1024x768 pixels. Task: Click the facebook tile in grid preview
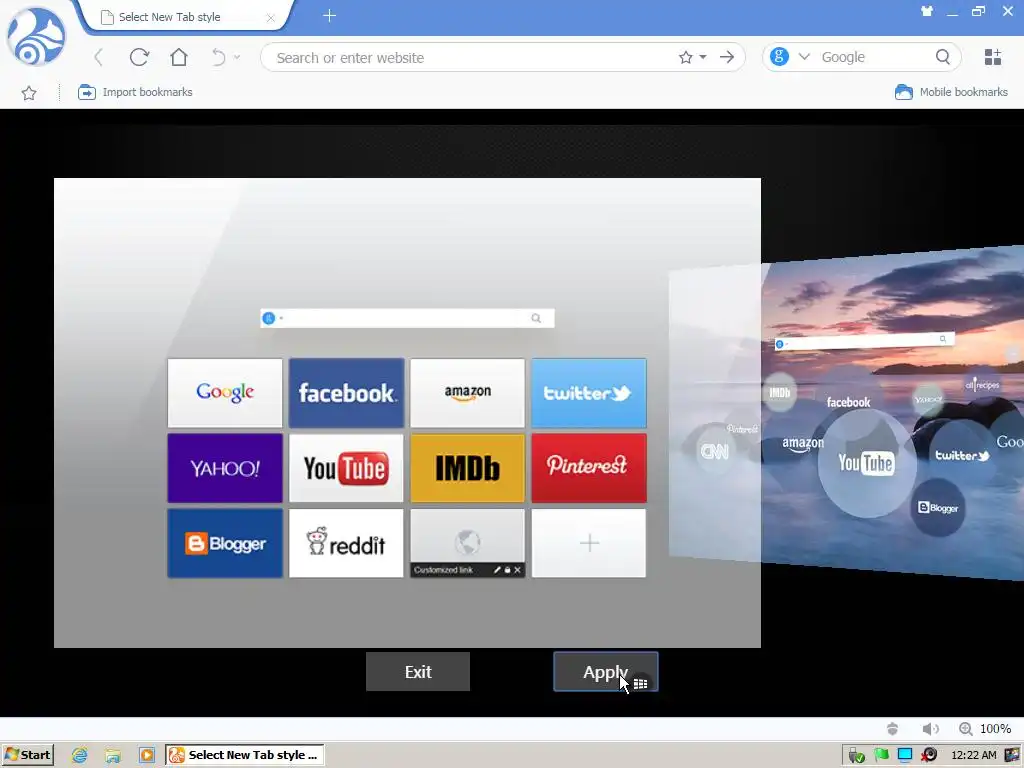[346, 392]
